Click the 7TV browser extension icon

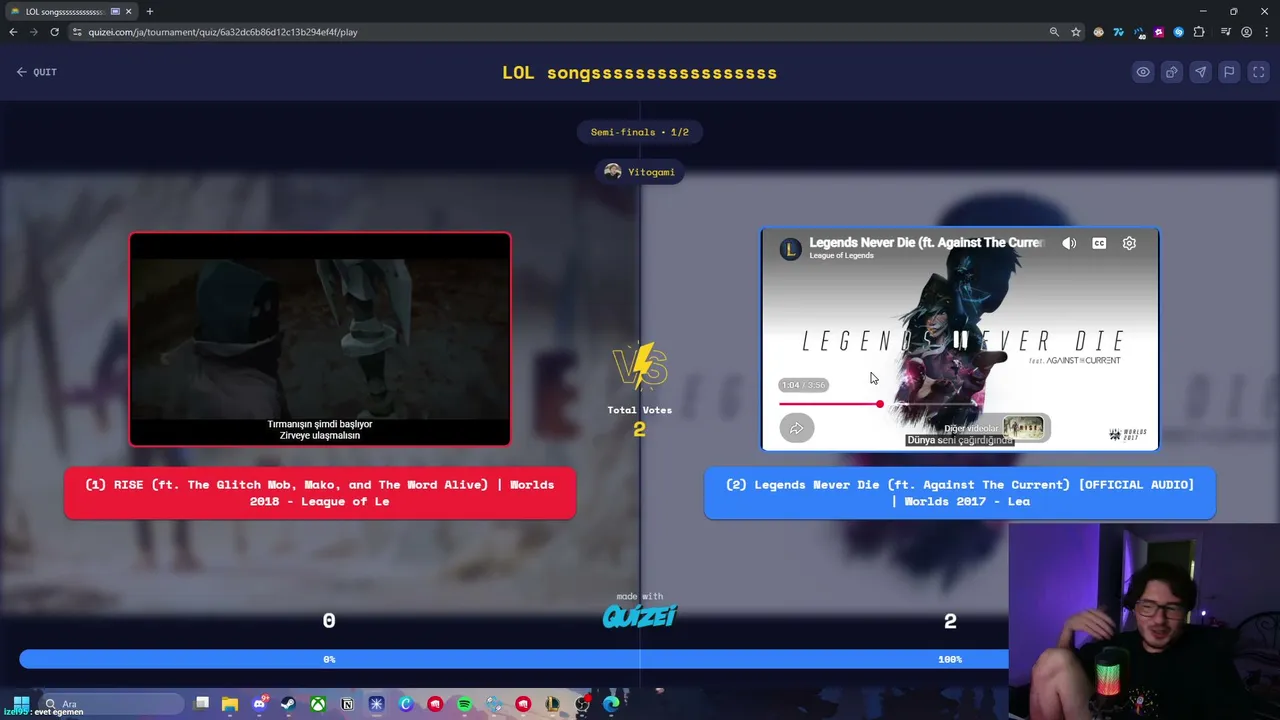(1119, 32)
